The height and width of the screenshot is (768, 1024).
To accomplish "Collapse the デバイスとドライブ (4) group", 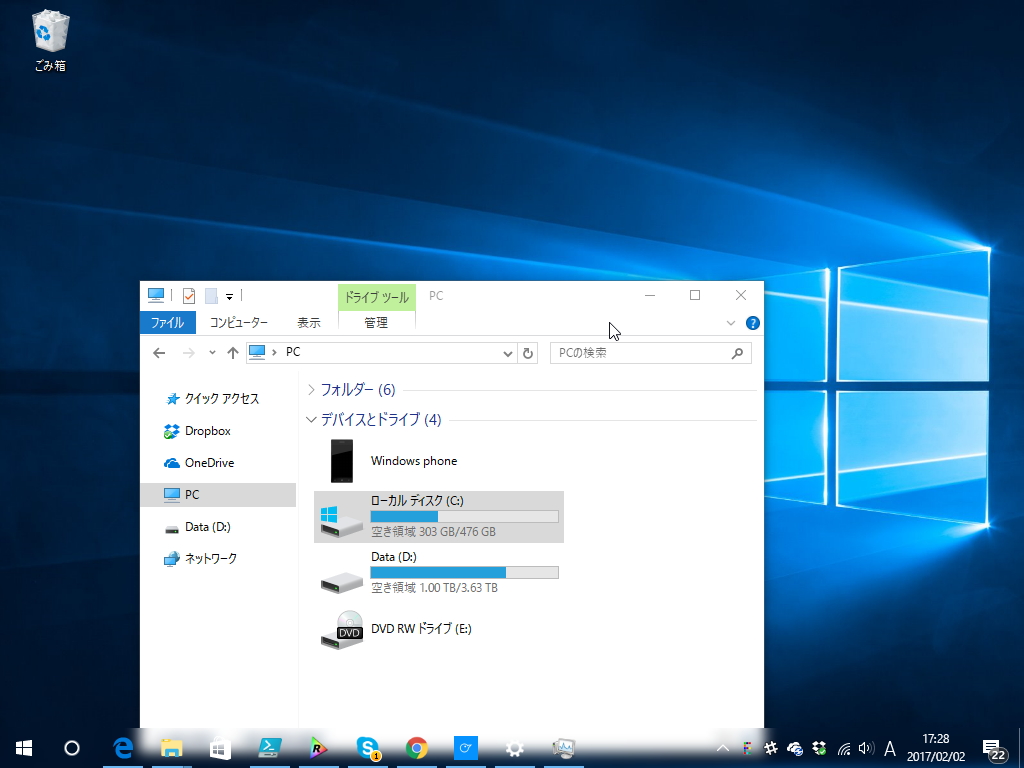I will pyautogui.click(x=312, y=420).
